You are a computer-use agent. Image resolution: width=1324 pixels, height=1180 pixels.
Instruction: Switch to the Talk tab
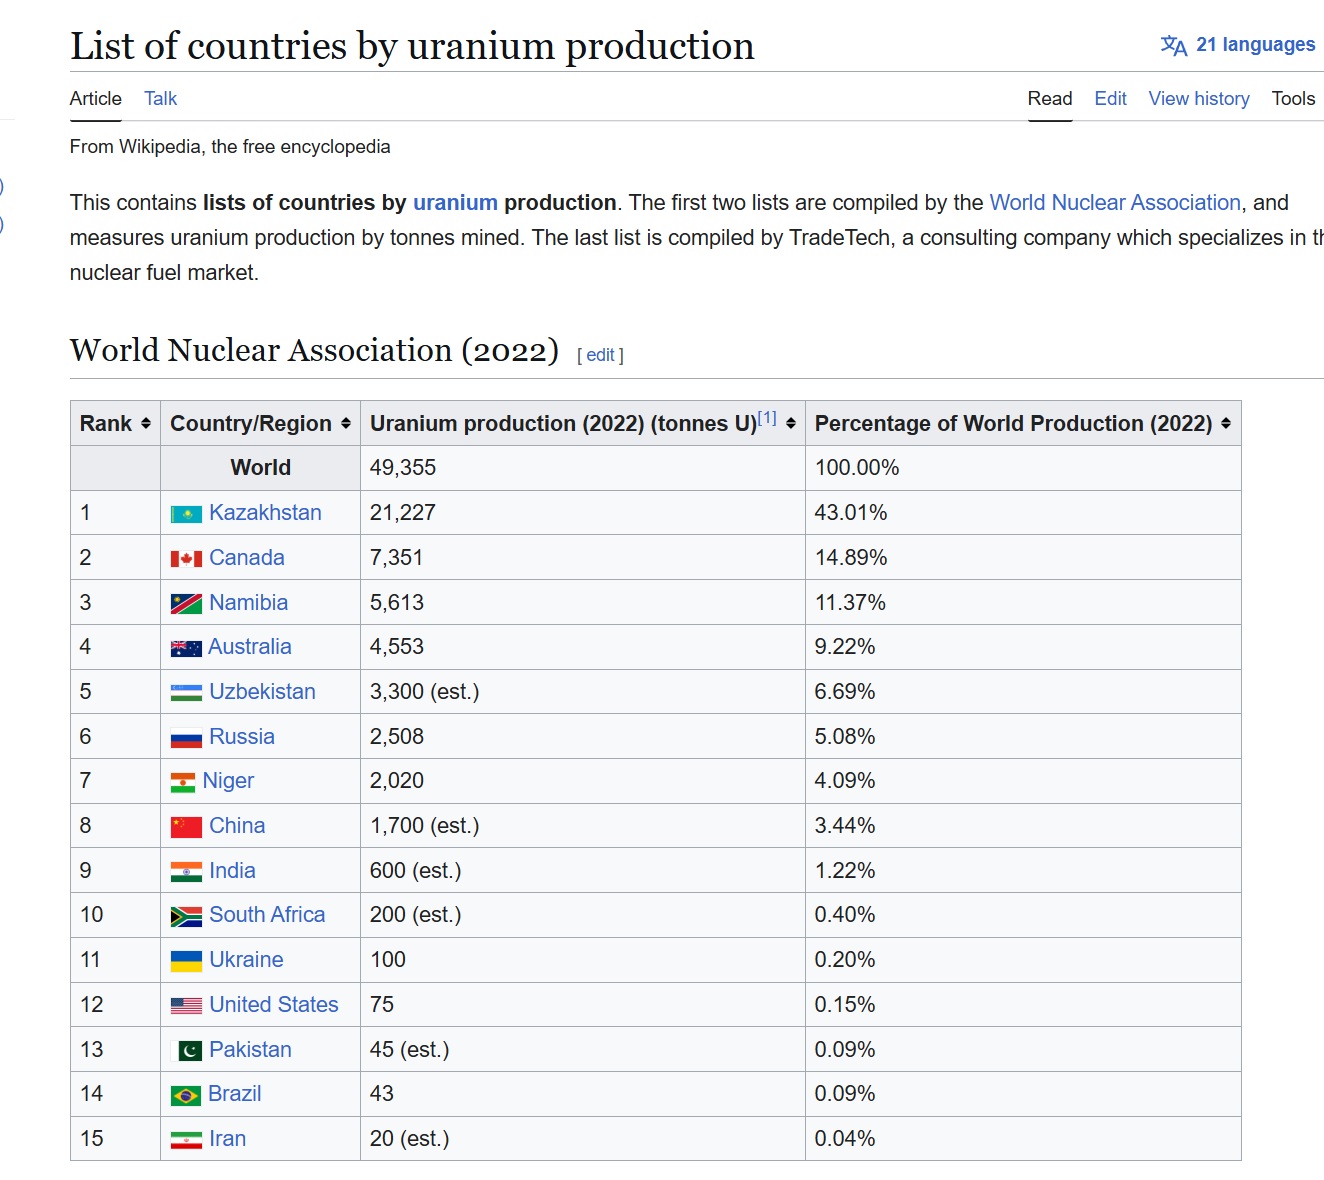[160, 99]
